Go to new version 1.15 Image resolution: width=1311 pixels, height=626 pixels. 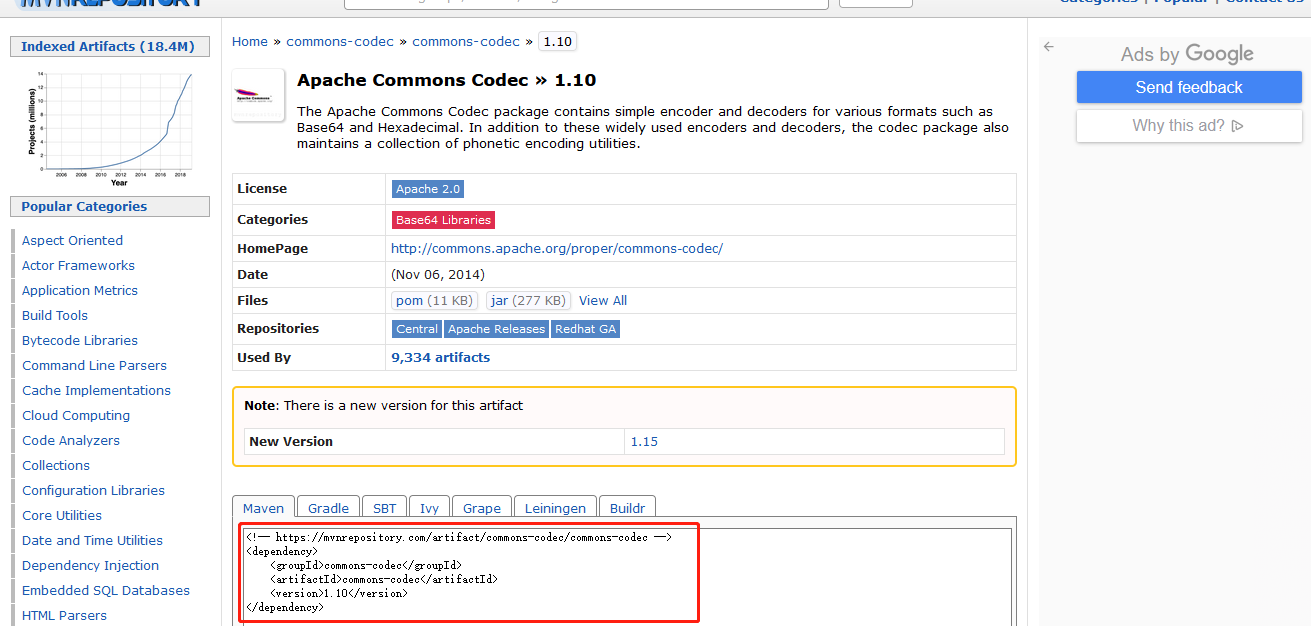point(644,441)
